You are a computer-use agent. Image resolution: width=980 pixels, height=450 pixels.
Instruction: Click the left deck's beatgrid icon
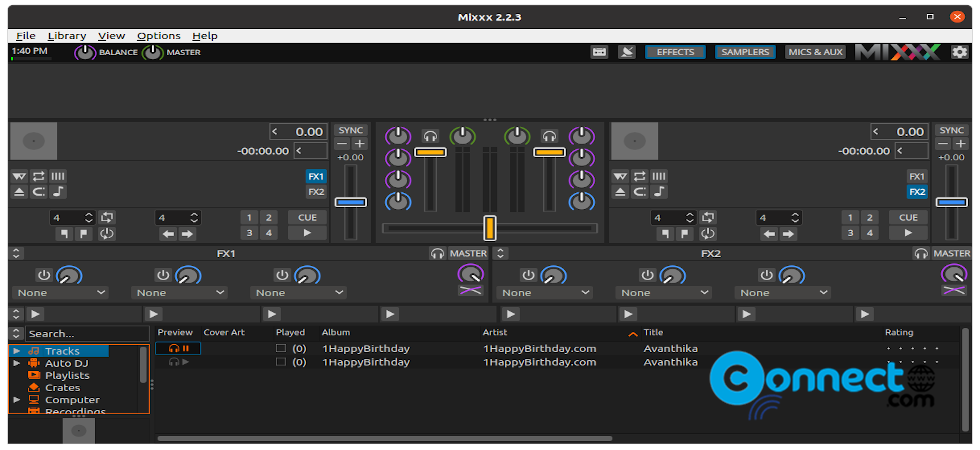pyautogui.click(x=58, y=176)
